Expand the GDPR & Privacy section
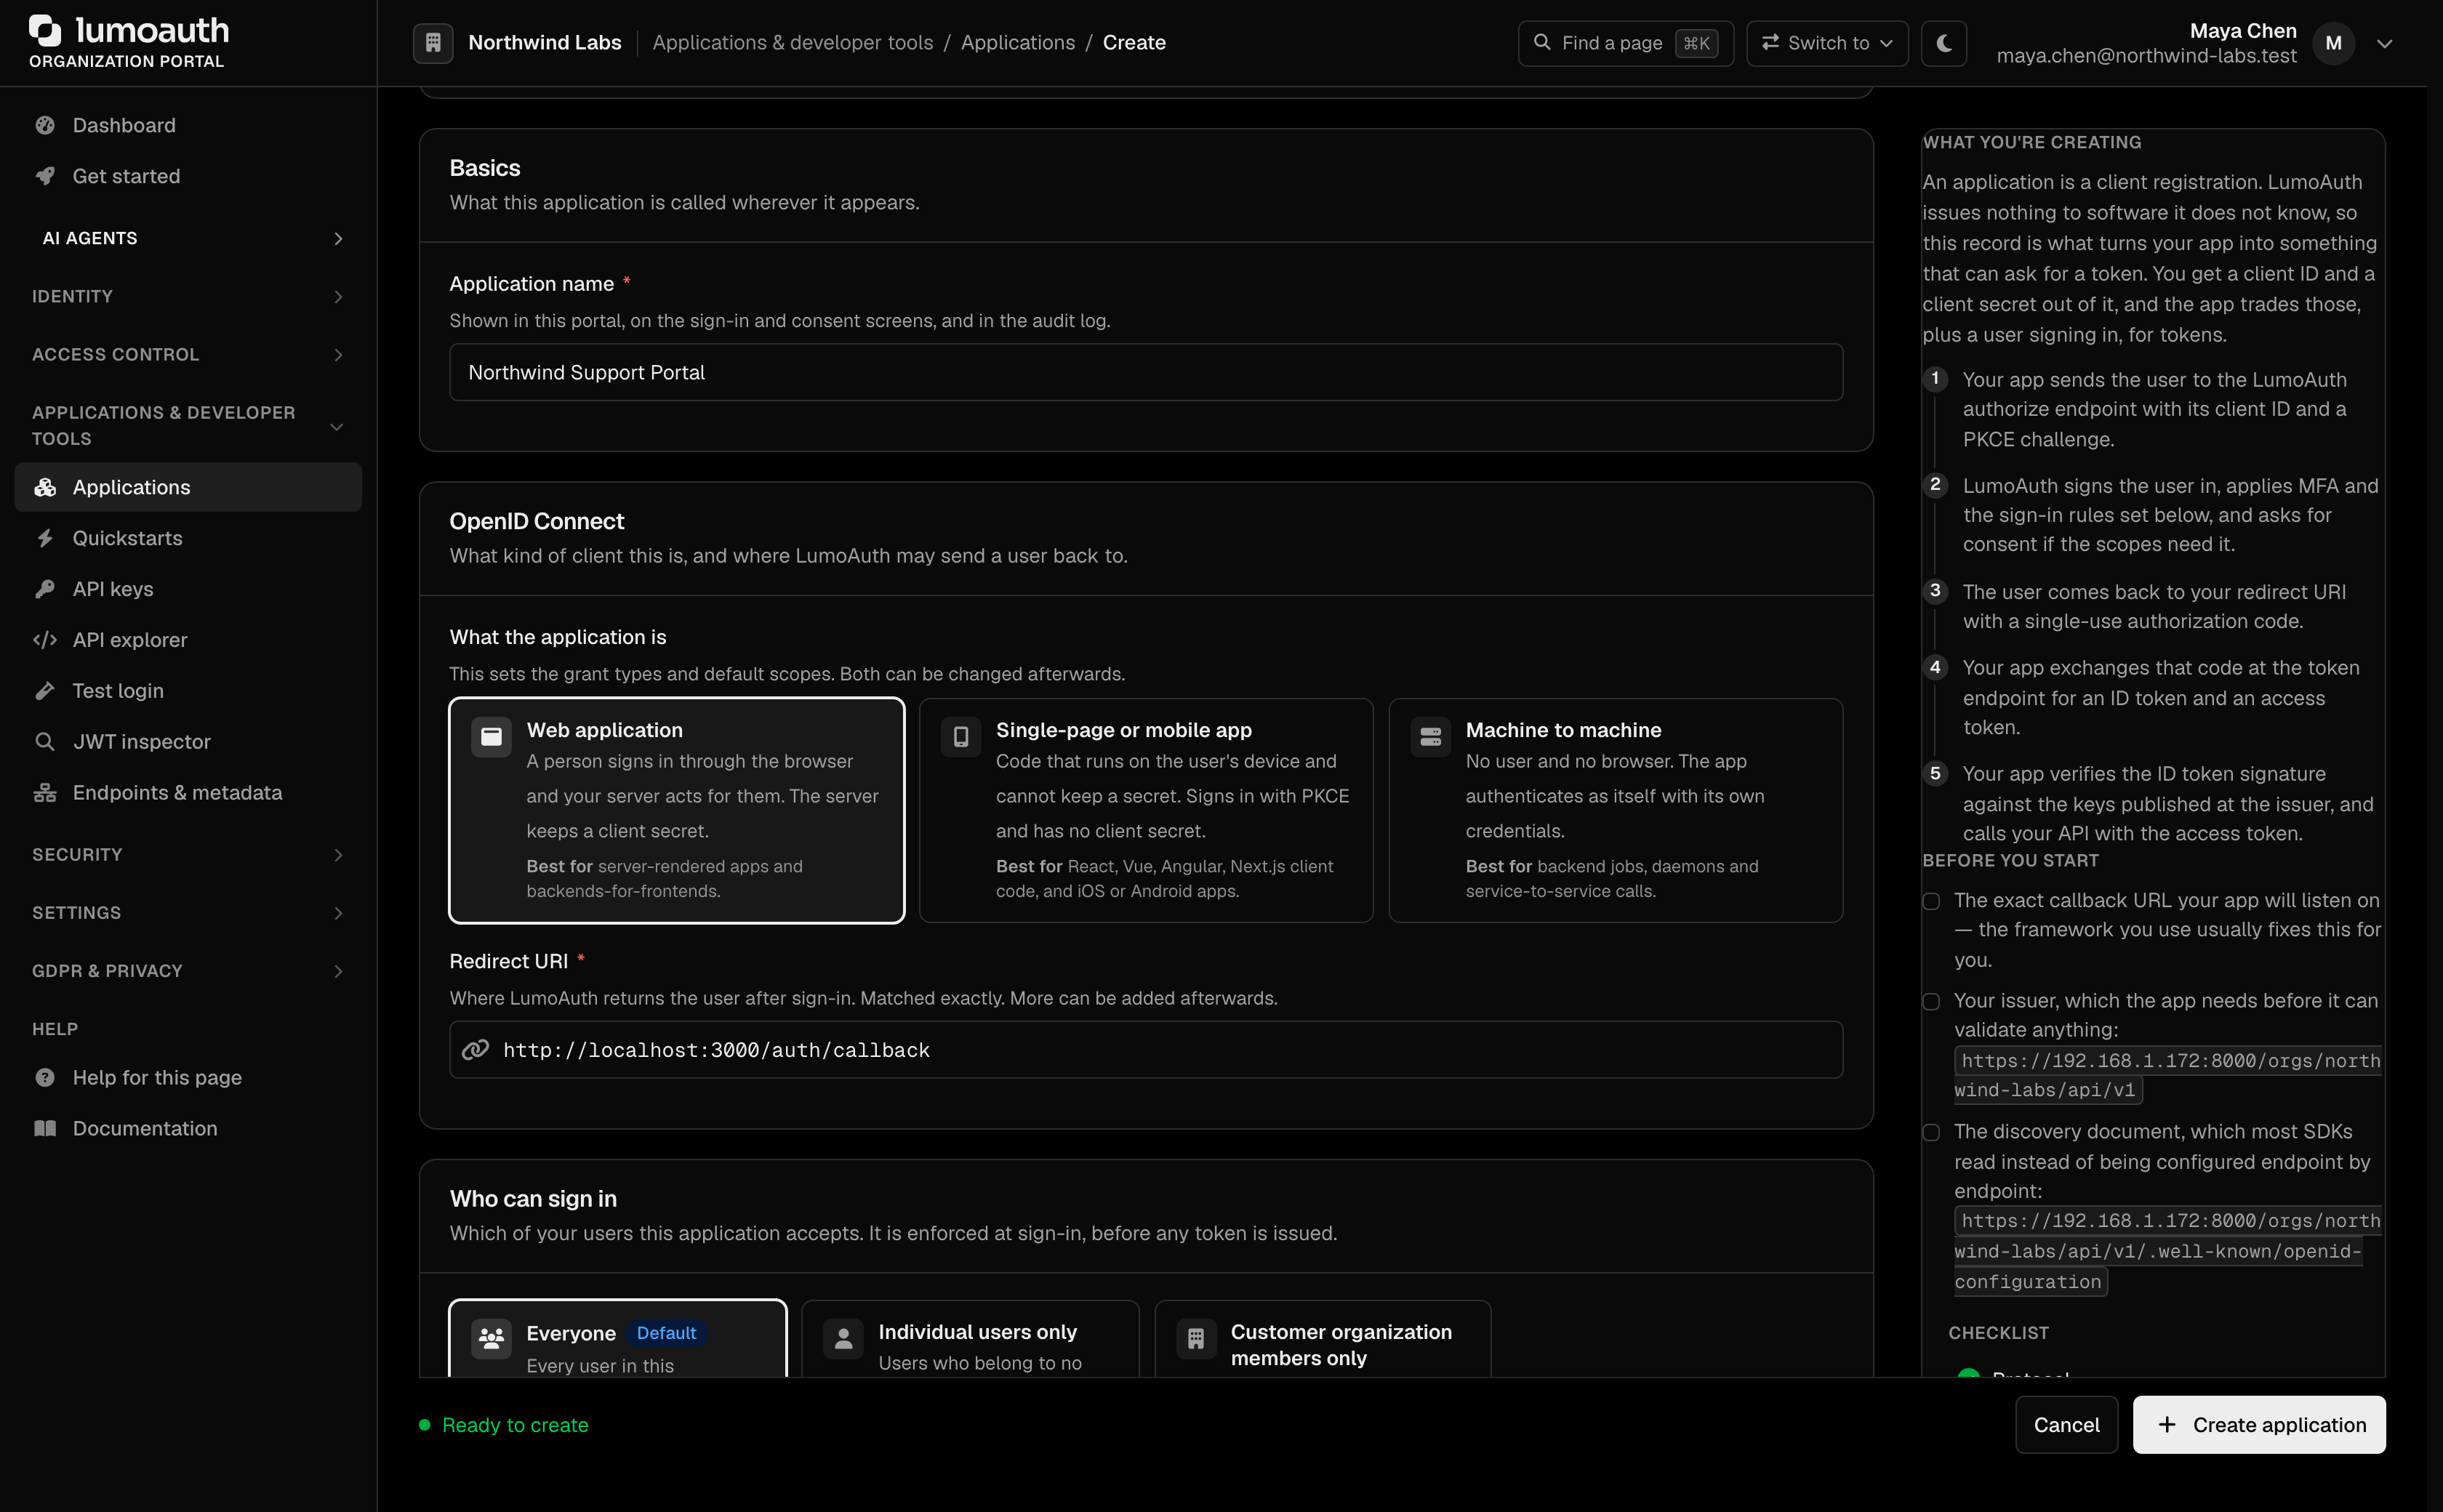Image resolution: width=2443 pixels, height=1512 pixels. coord(188,971)
